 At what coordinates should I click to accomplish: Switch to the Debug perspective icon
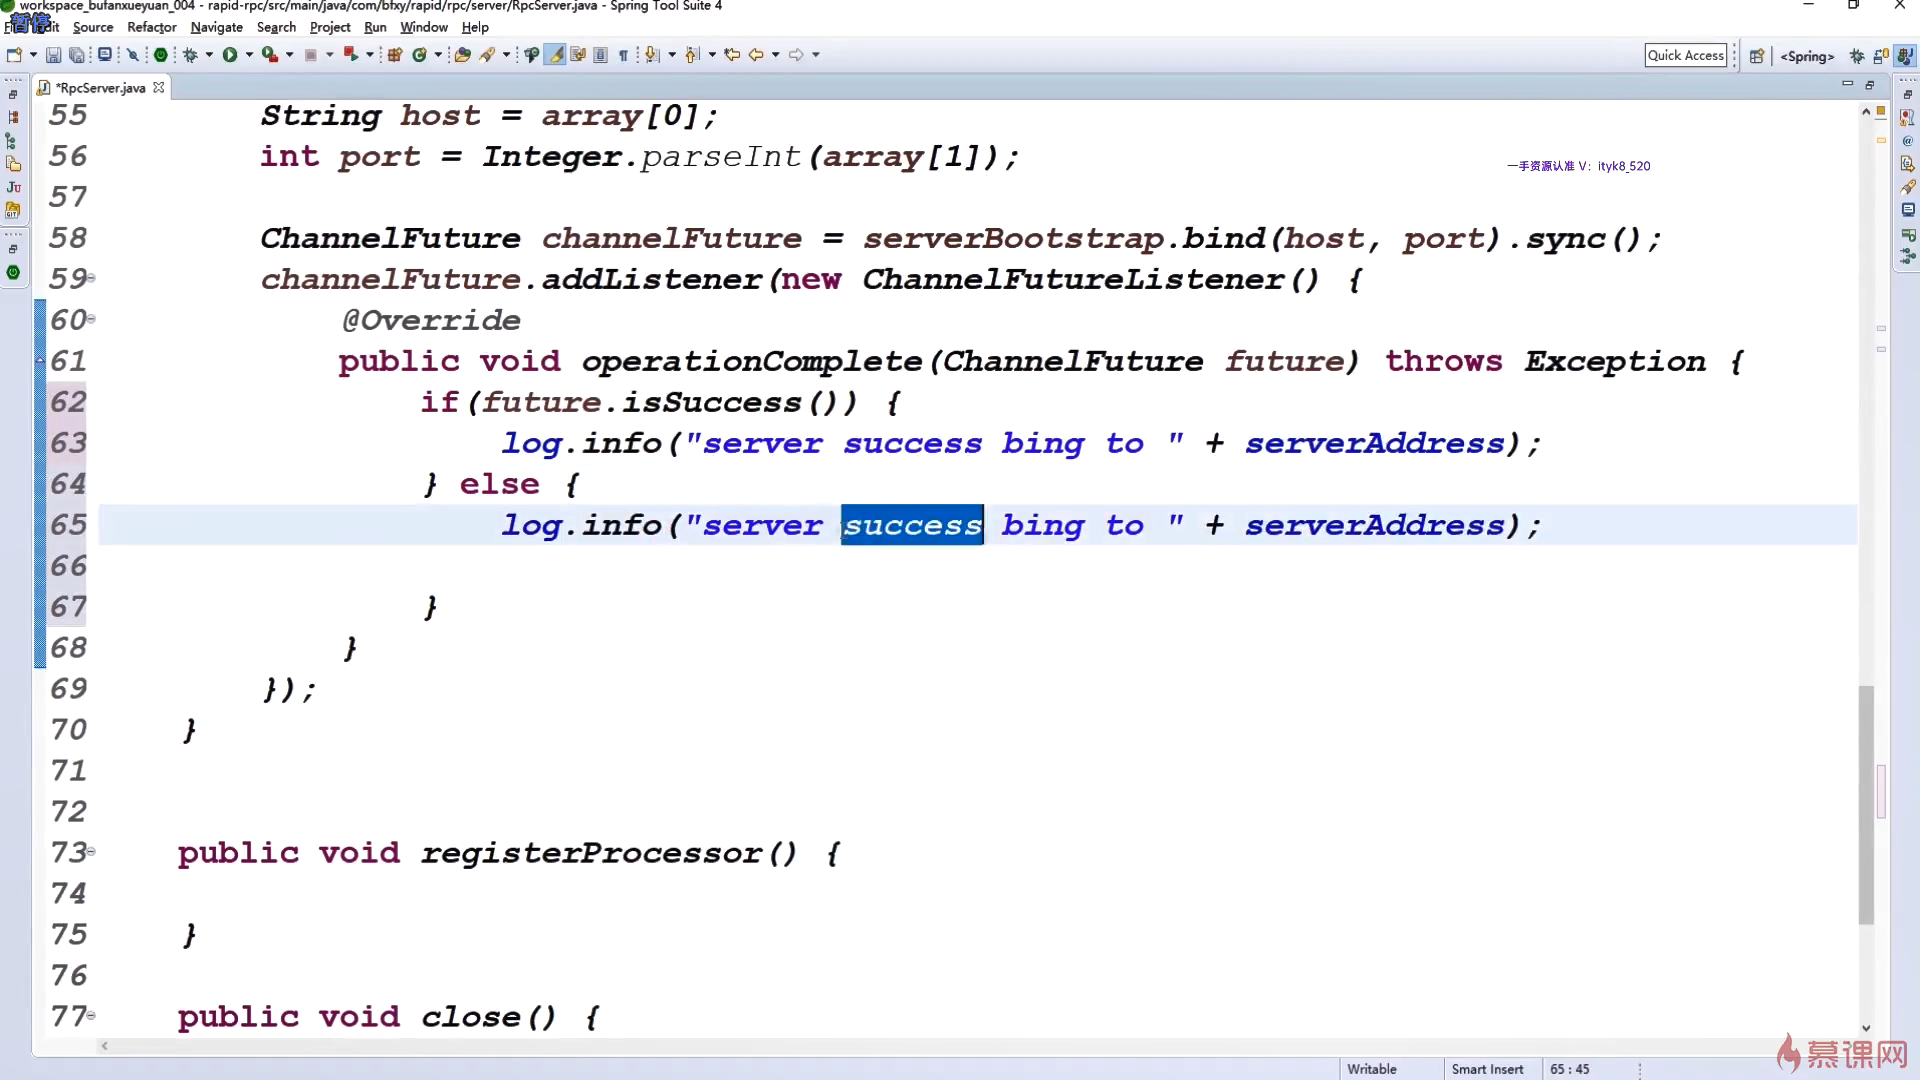tap(1857, 56)
